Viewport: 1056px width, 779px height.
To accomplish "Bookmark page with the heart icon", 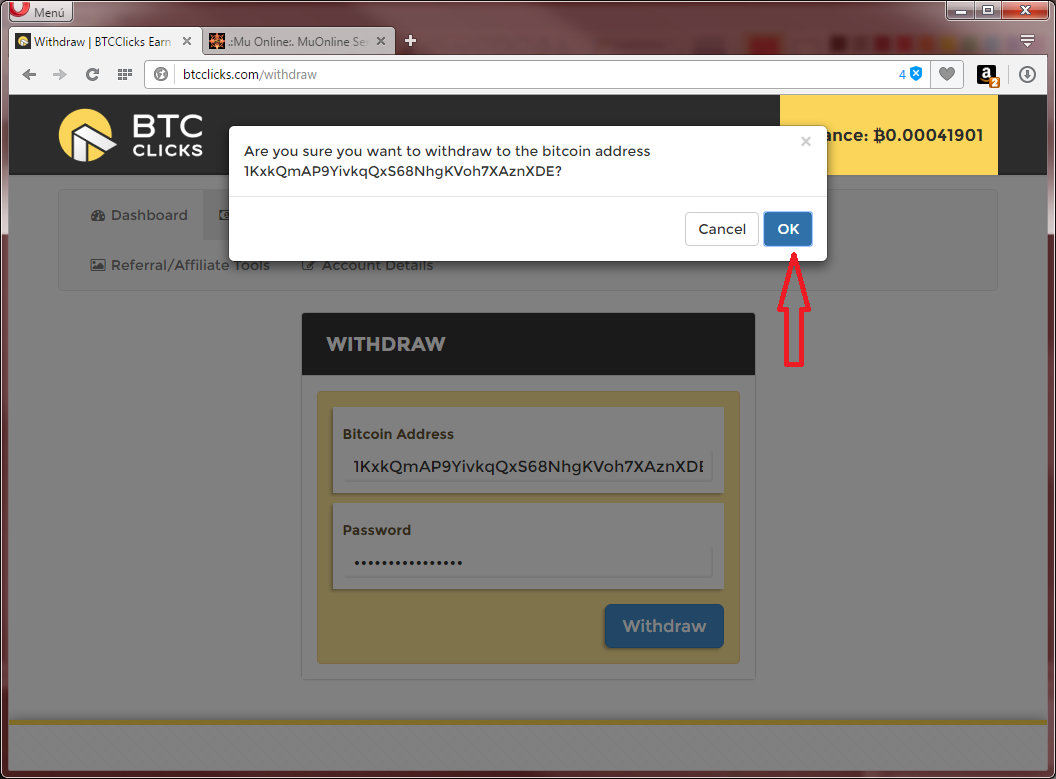I will click(x=946, y=74).
